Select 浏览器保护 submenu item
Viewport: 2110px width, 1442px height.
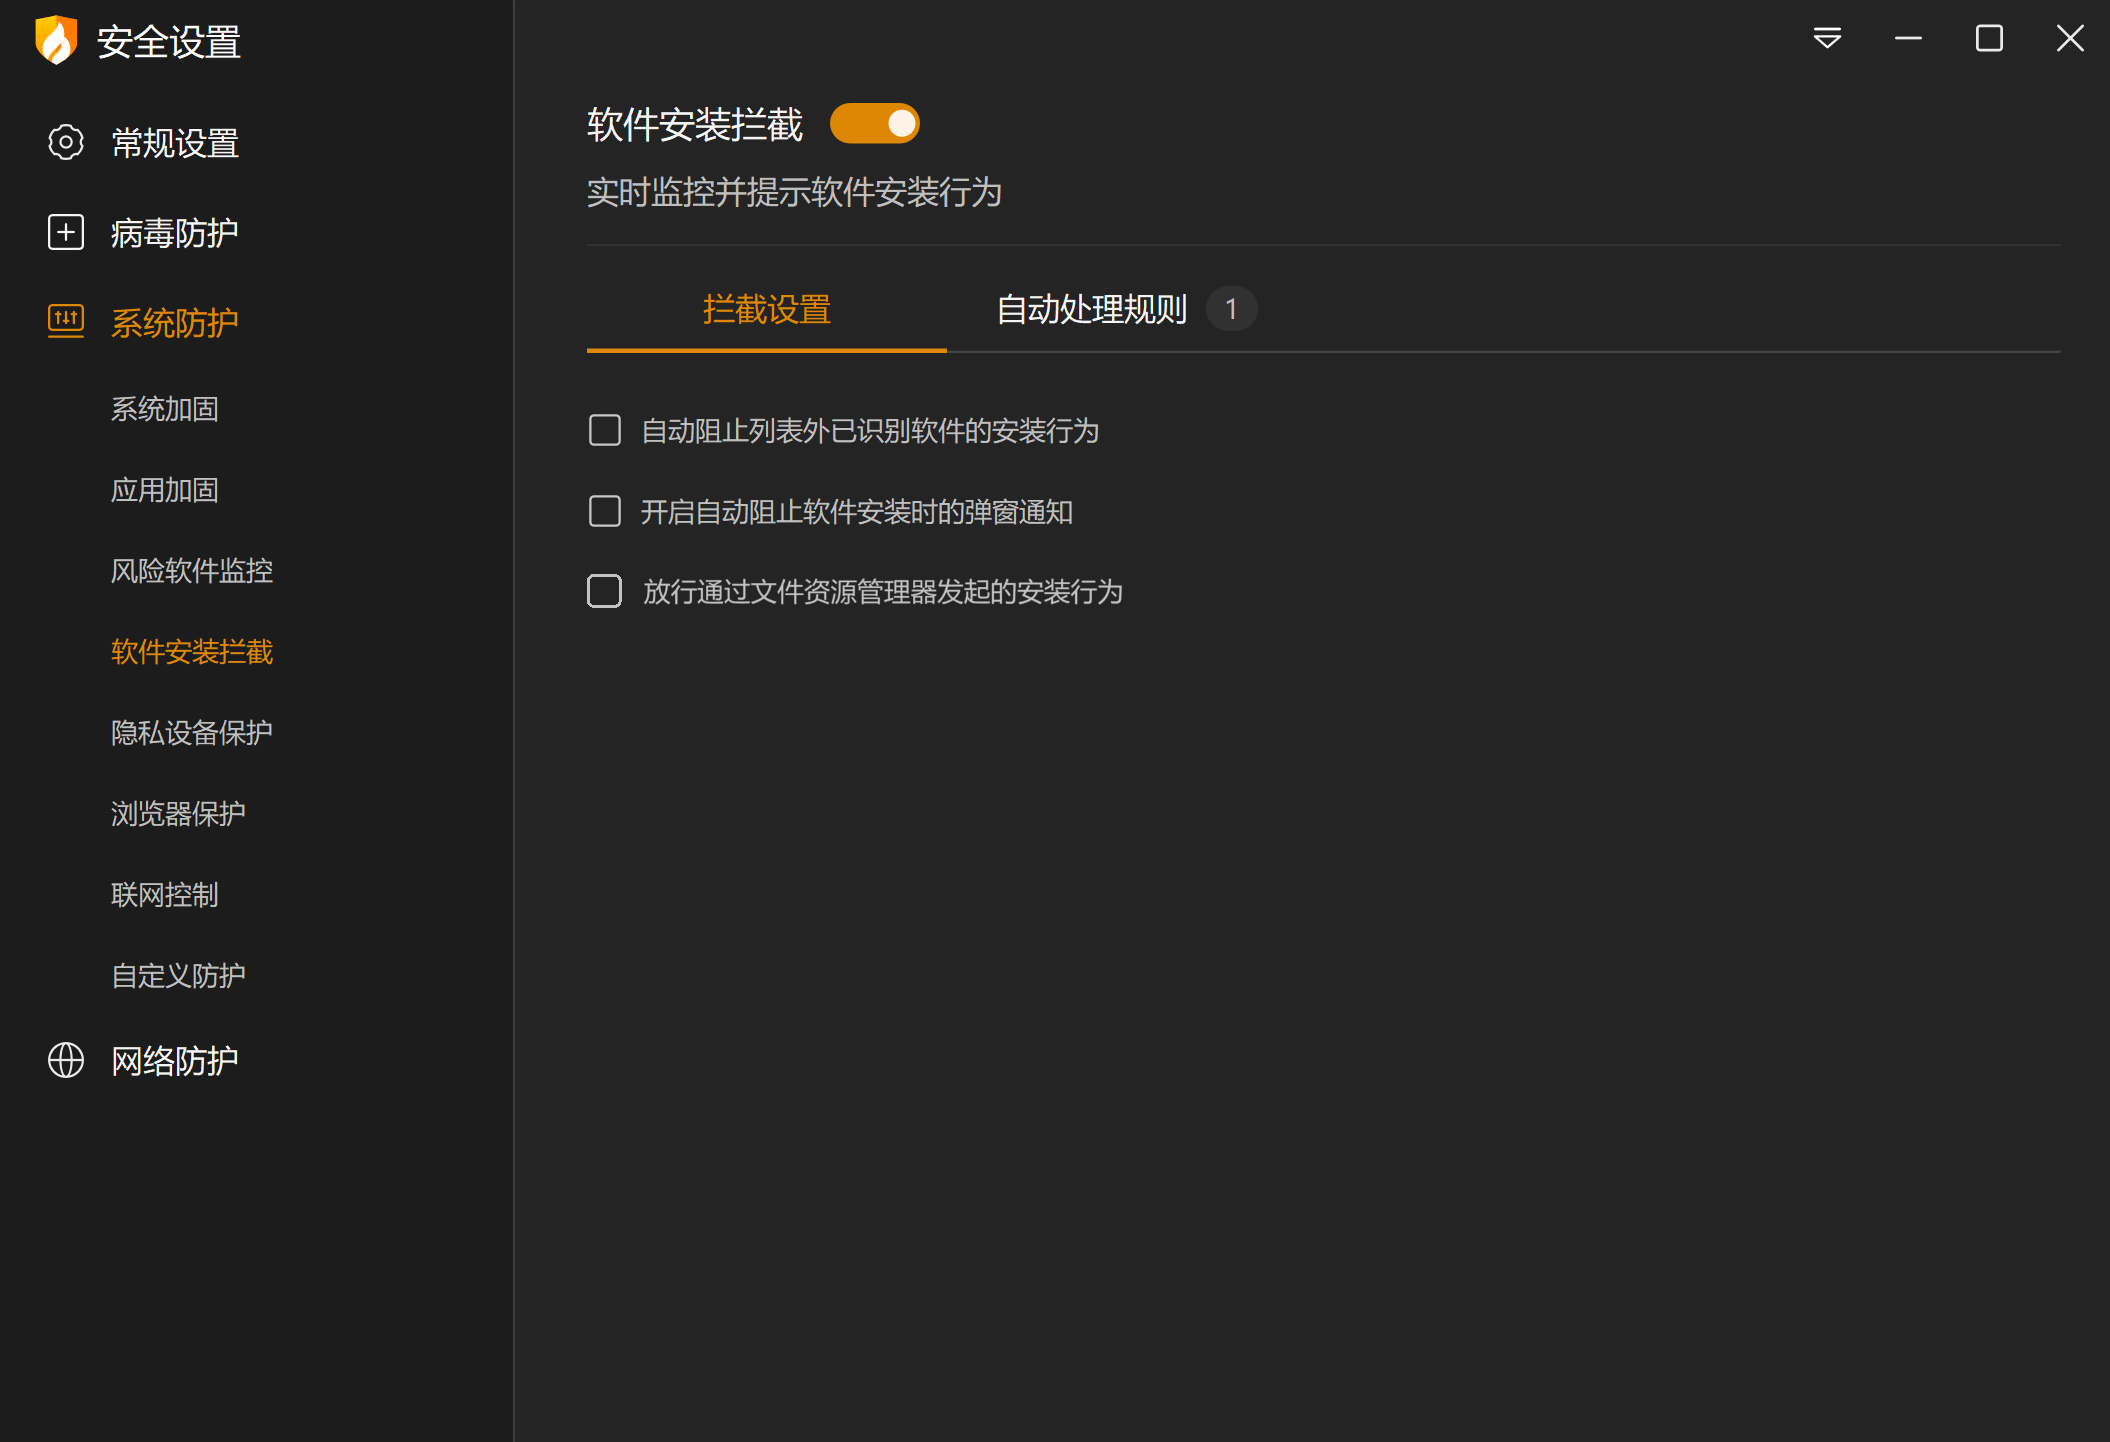click(x=178, y=814)
